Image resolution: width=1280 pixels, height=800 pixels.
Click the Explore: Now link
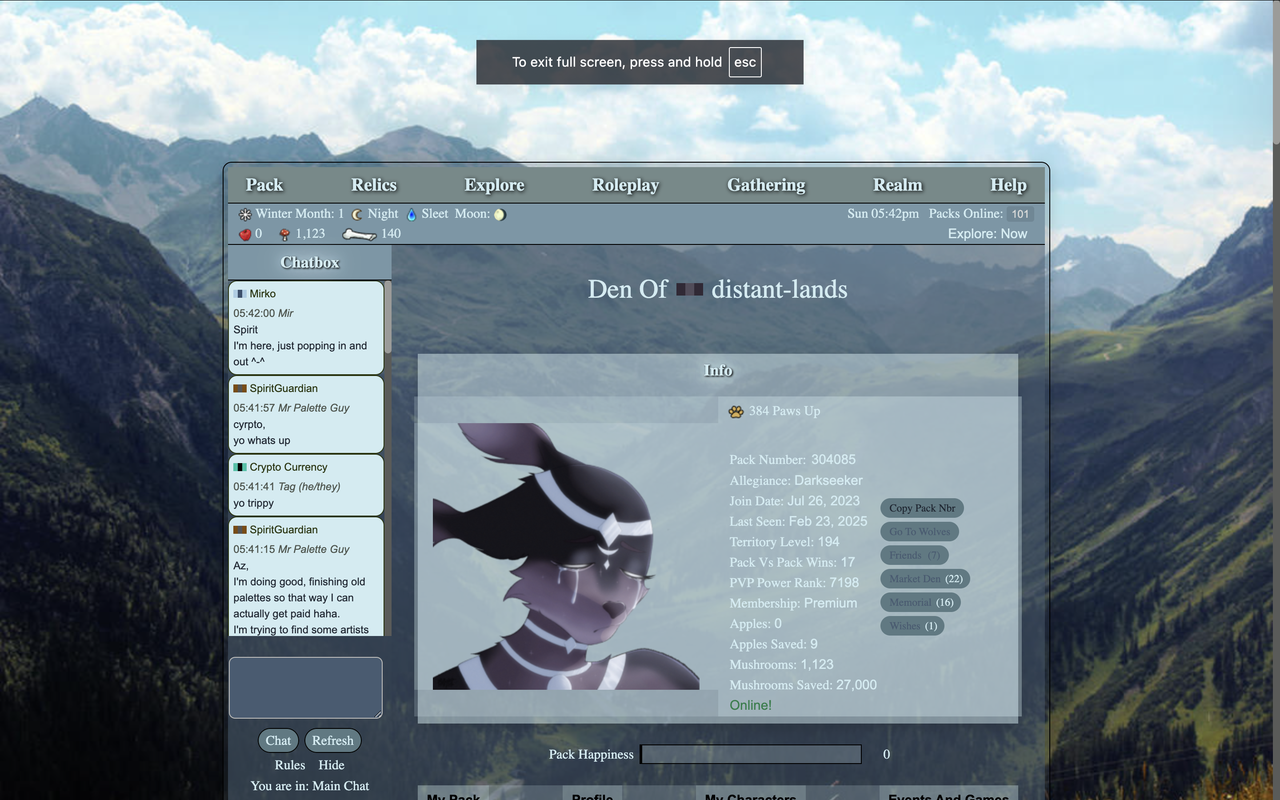[987, 233]
